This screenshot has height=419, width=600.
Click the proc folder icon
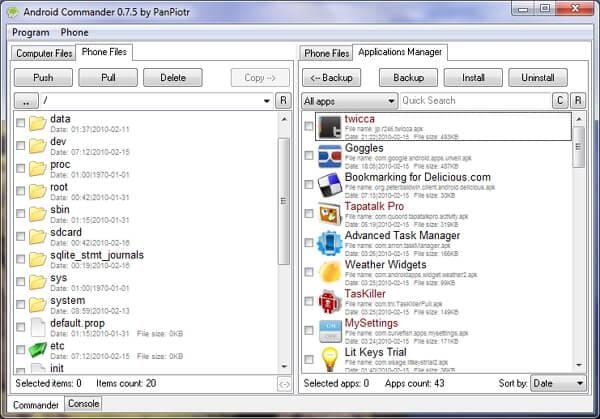pyautogui.click(x=38, y=168)
